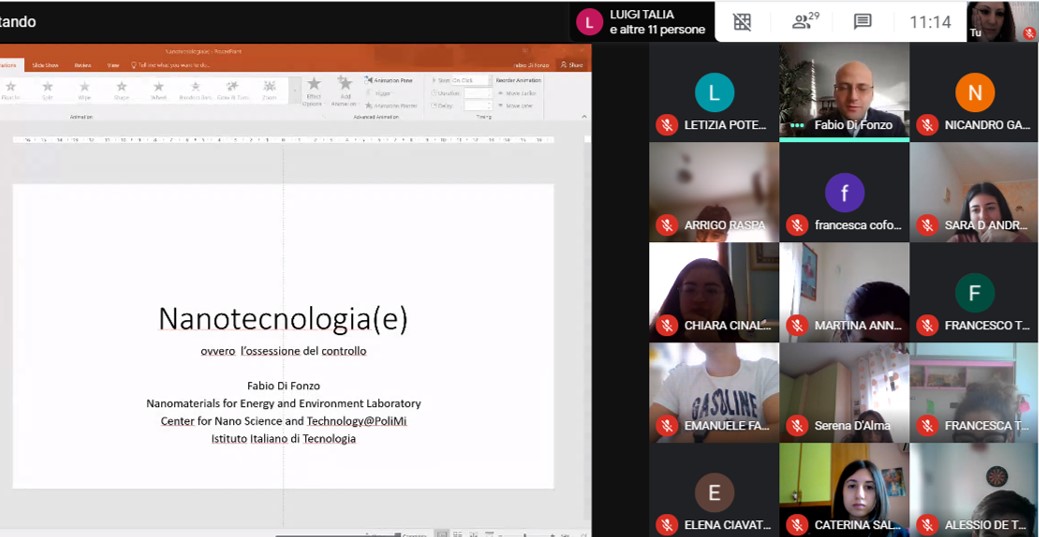
Task: Choose the Zoom animation effect
Action: coord(269,90)
